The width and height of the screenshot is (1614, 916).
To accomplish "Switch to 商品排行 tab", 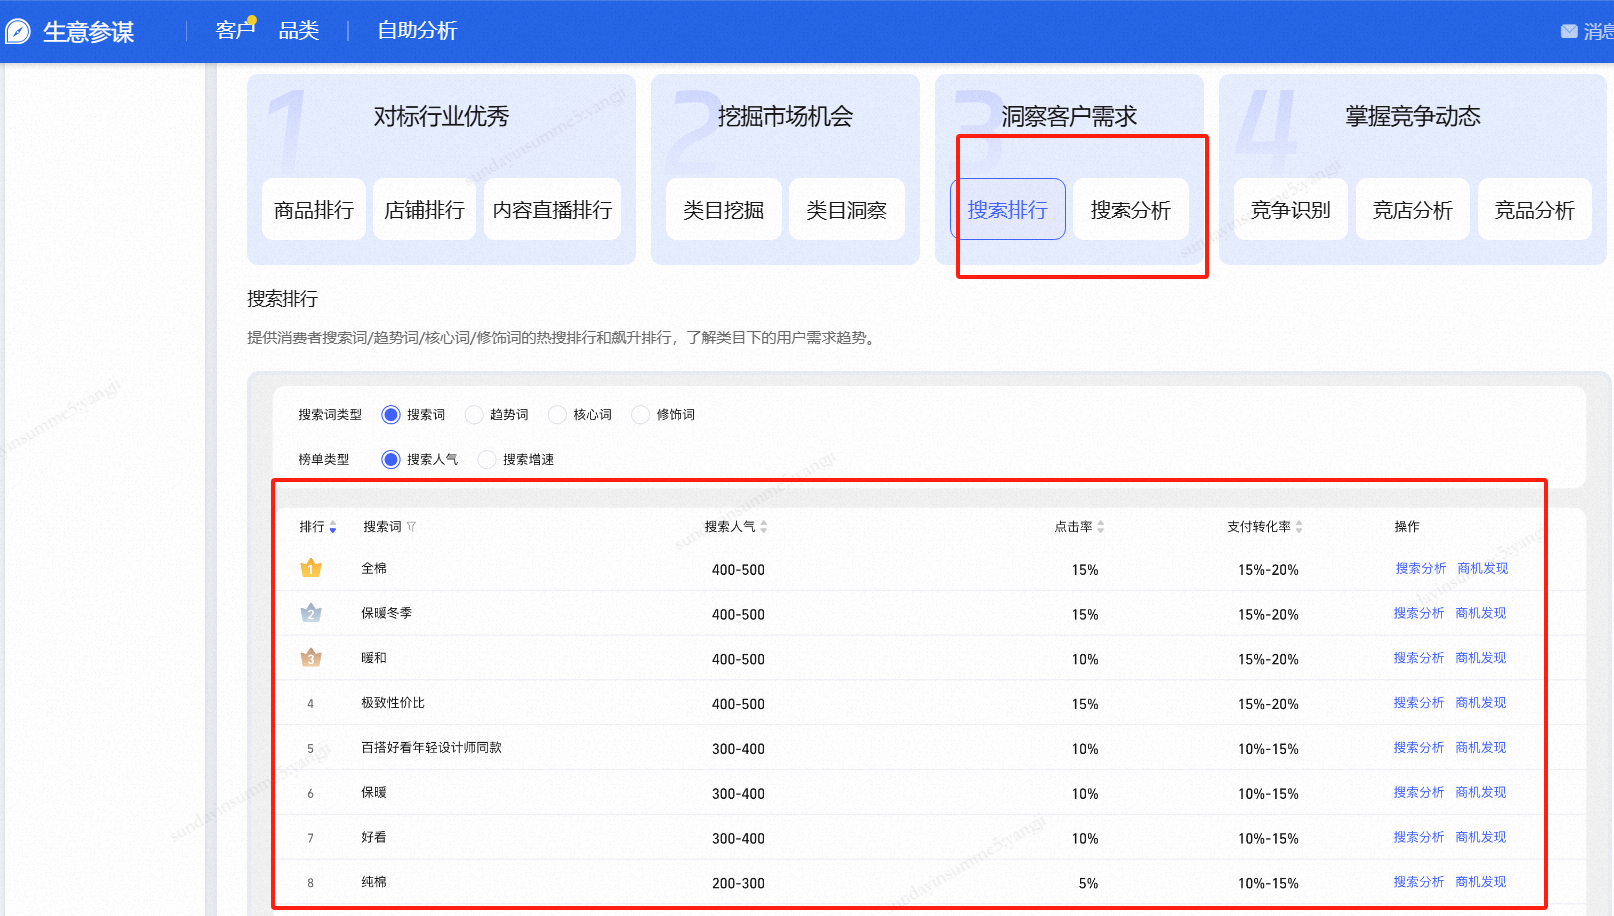I will coord(314,210).
